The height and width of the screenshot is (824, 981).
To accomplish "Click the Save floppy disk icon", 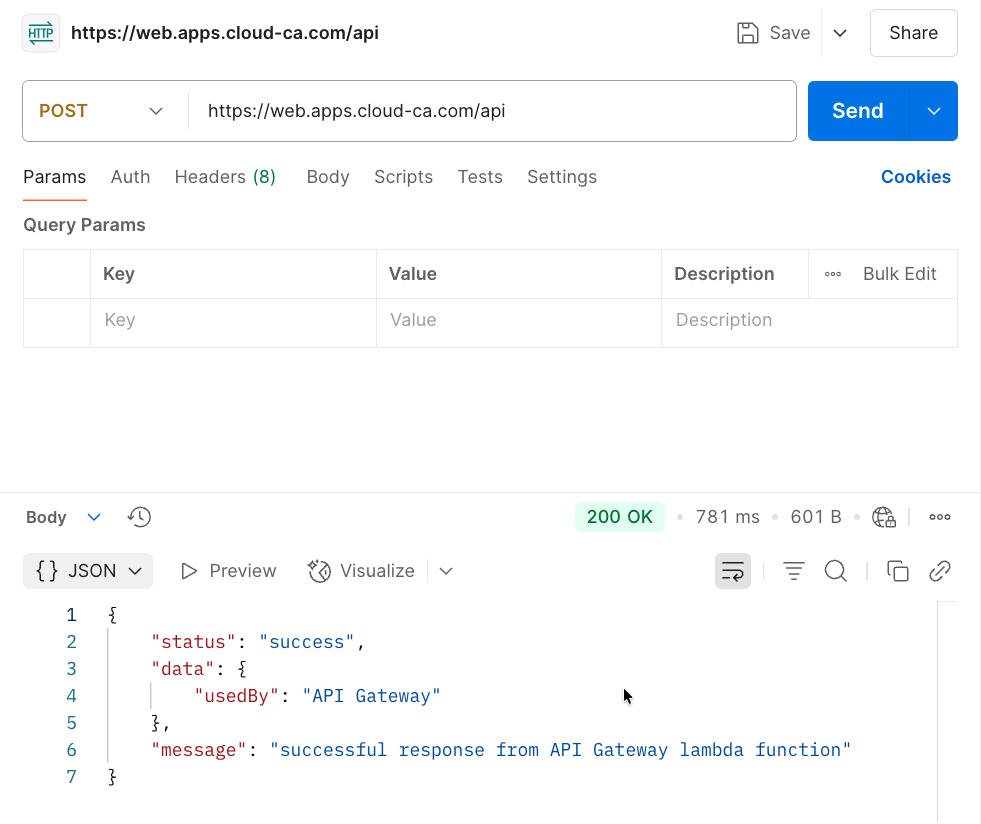I will coord(748,33).
